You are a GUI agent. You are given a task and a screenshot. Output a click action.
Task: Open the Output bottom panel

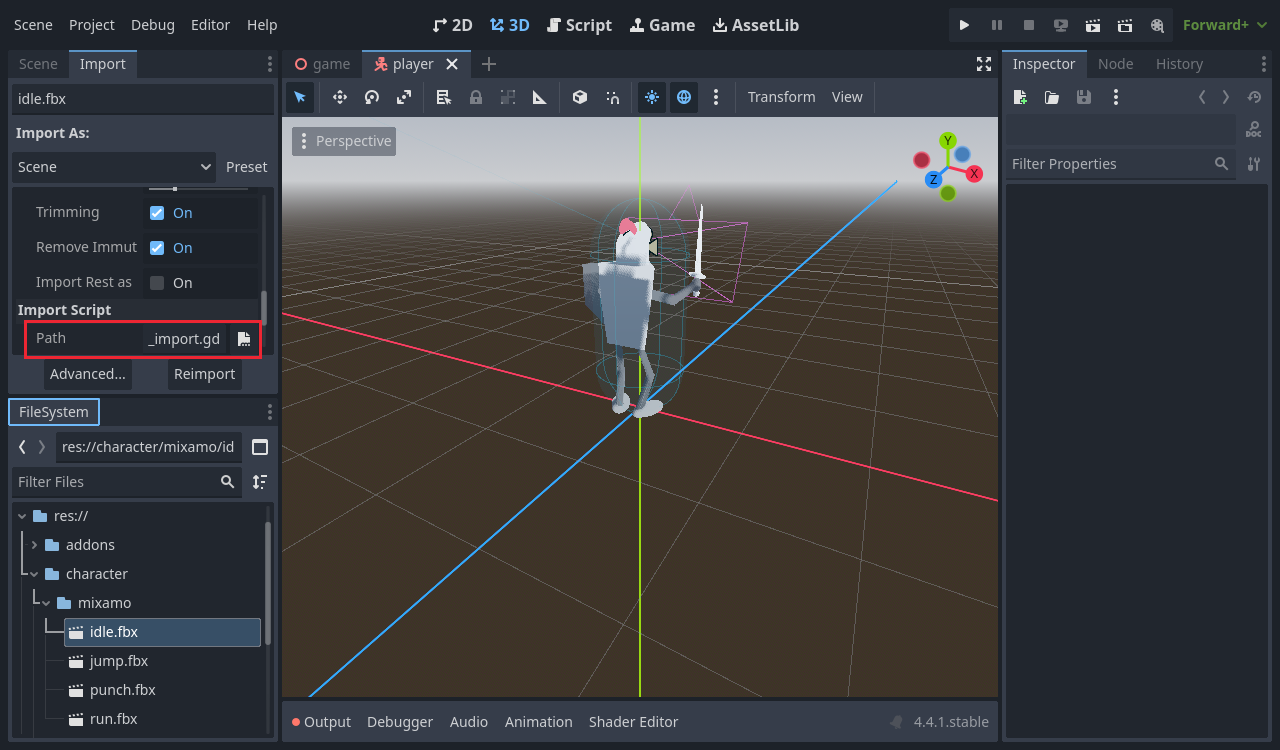tap(321, 722)
